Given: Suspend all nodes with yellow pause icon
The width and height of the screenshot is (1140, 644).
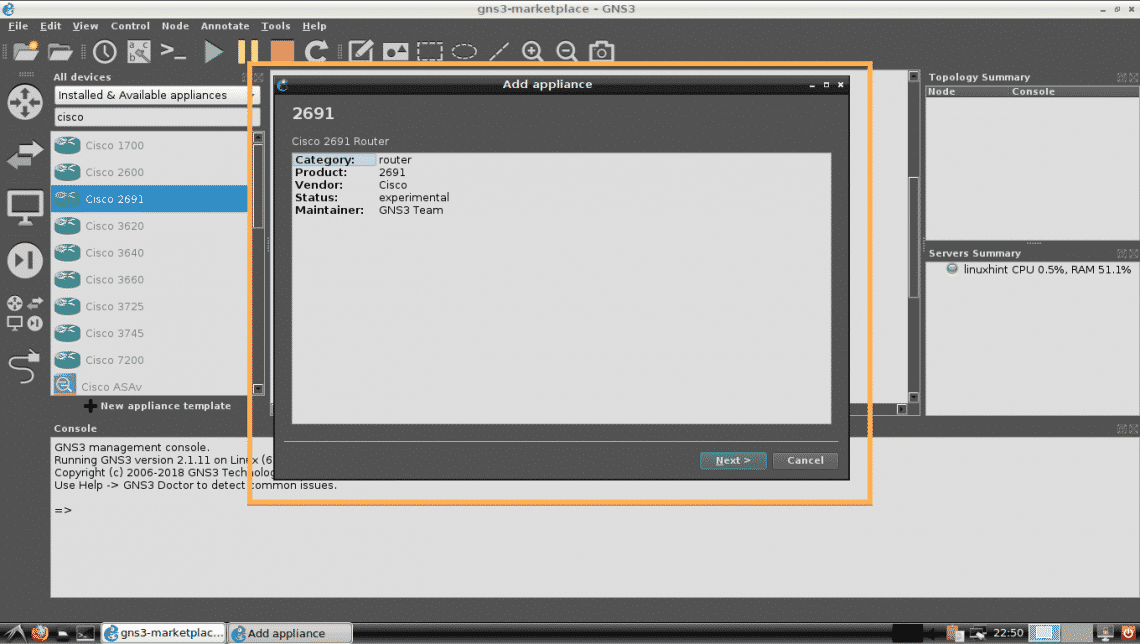Looking at the screenshot, I should pyautogui.click(x=248, y=52).
